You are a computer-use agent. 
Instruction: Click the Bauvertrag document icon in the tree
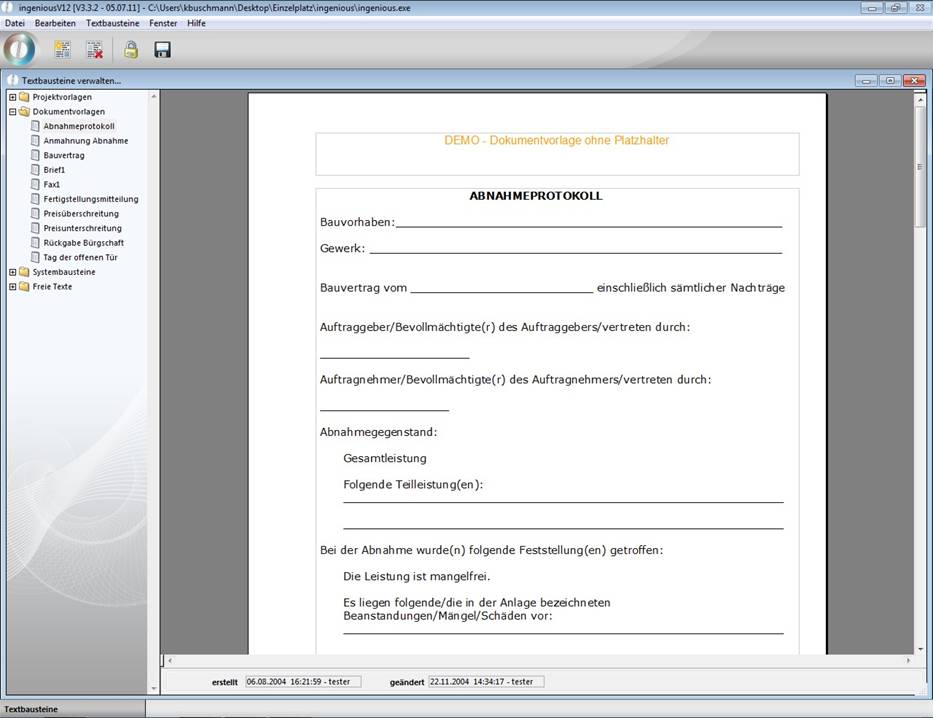click(x=35, y=156)
